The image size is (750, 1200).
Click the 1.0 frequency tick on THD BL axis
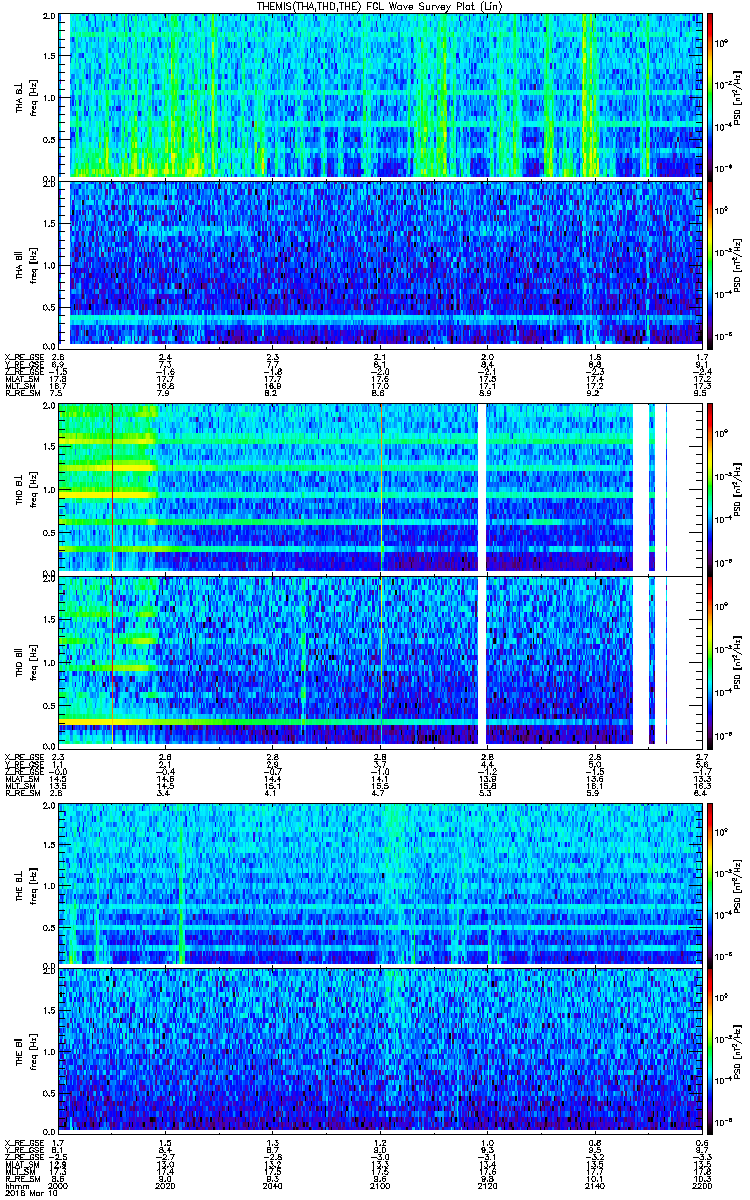(48, 489)
